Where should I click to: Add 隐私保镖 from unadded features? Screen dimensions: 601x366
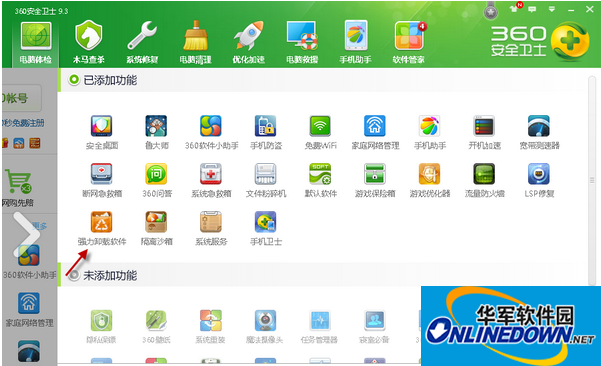(x=102, y=326)
